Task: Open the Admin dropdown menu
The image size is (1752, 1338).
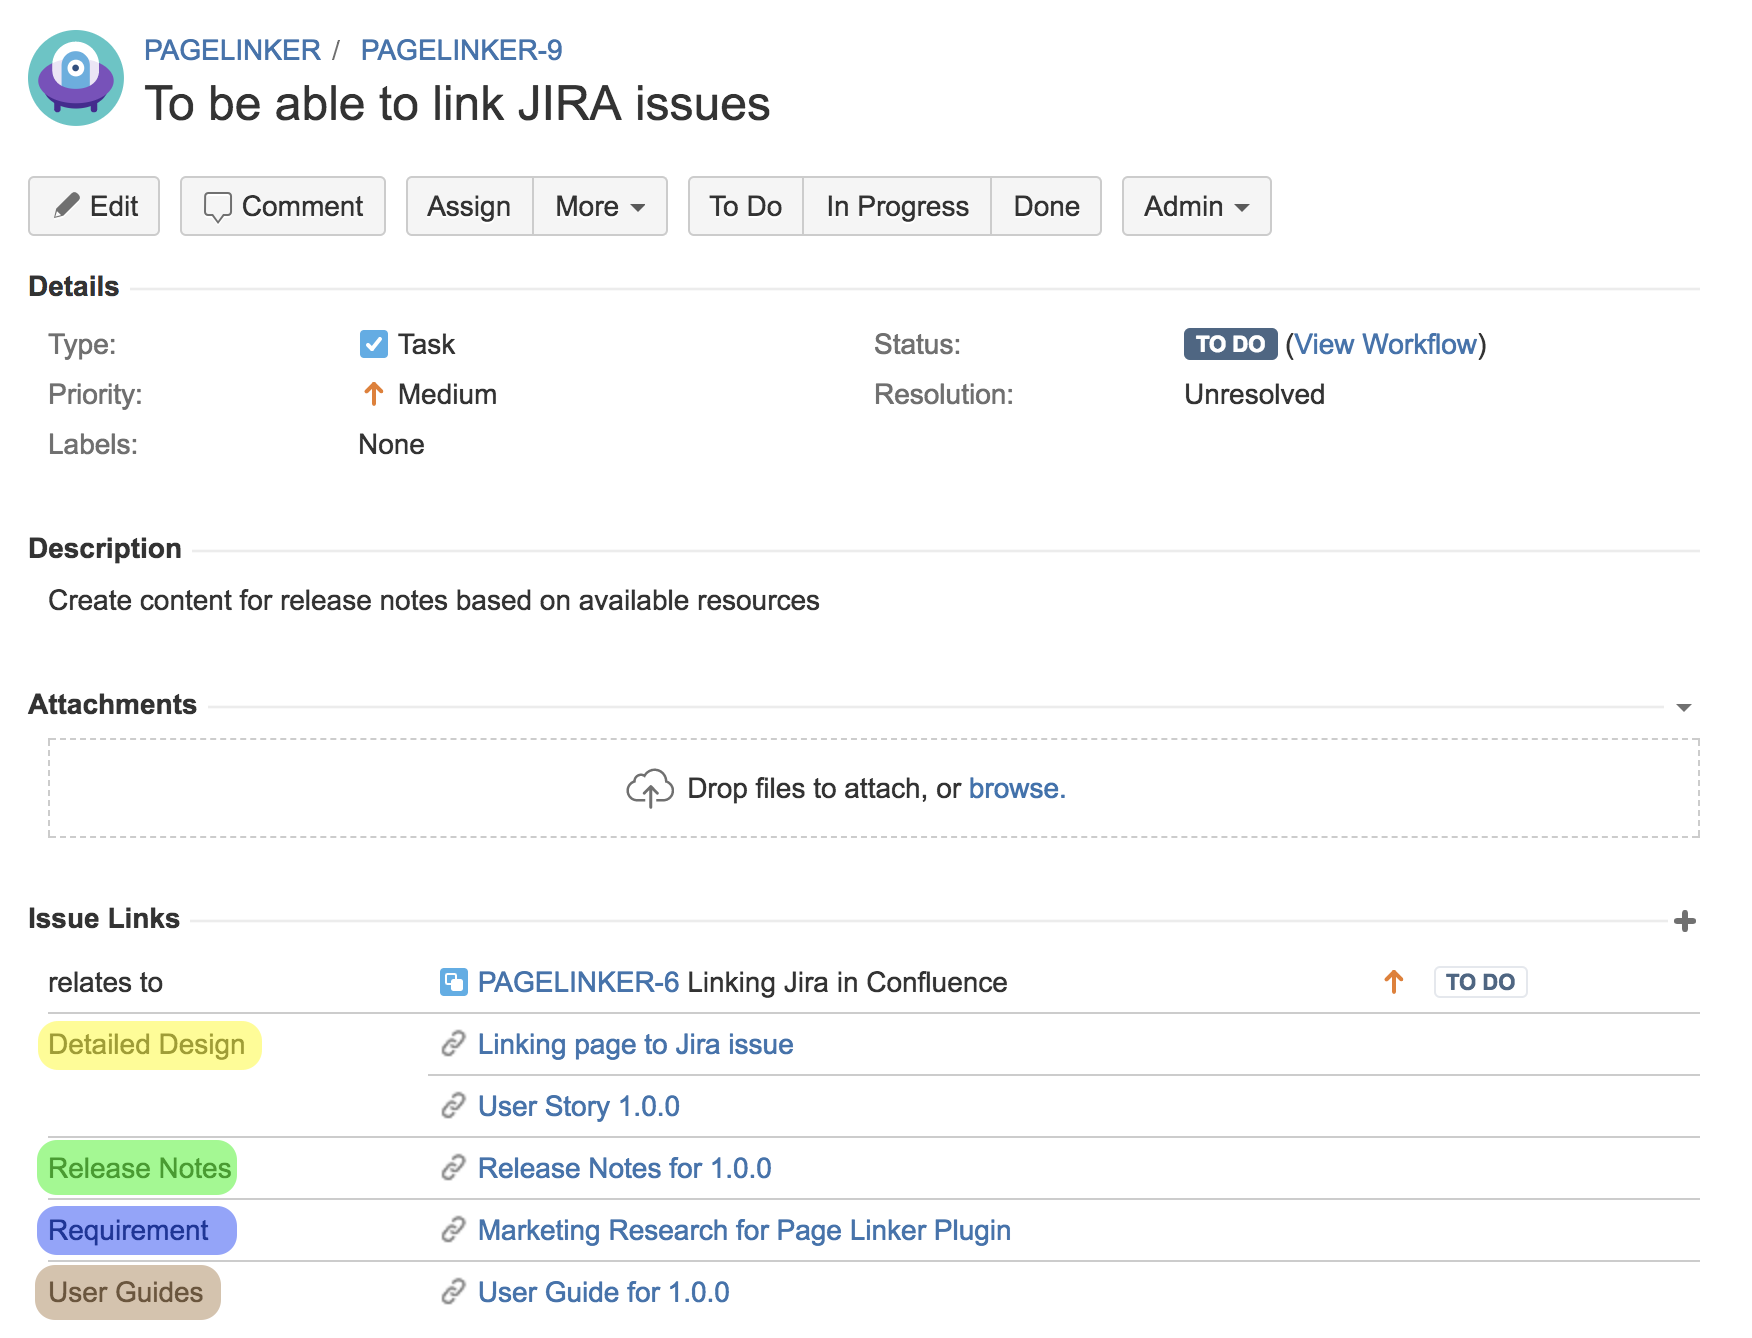Action: click(x=1196, y=206)
